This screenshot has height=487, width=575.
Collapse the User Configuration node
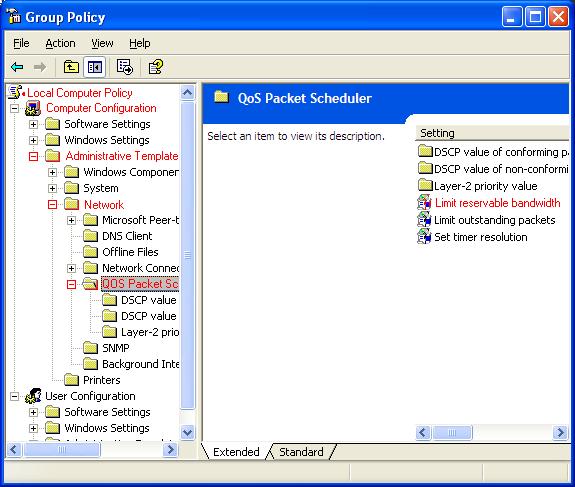coord(14,396)
